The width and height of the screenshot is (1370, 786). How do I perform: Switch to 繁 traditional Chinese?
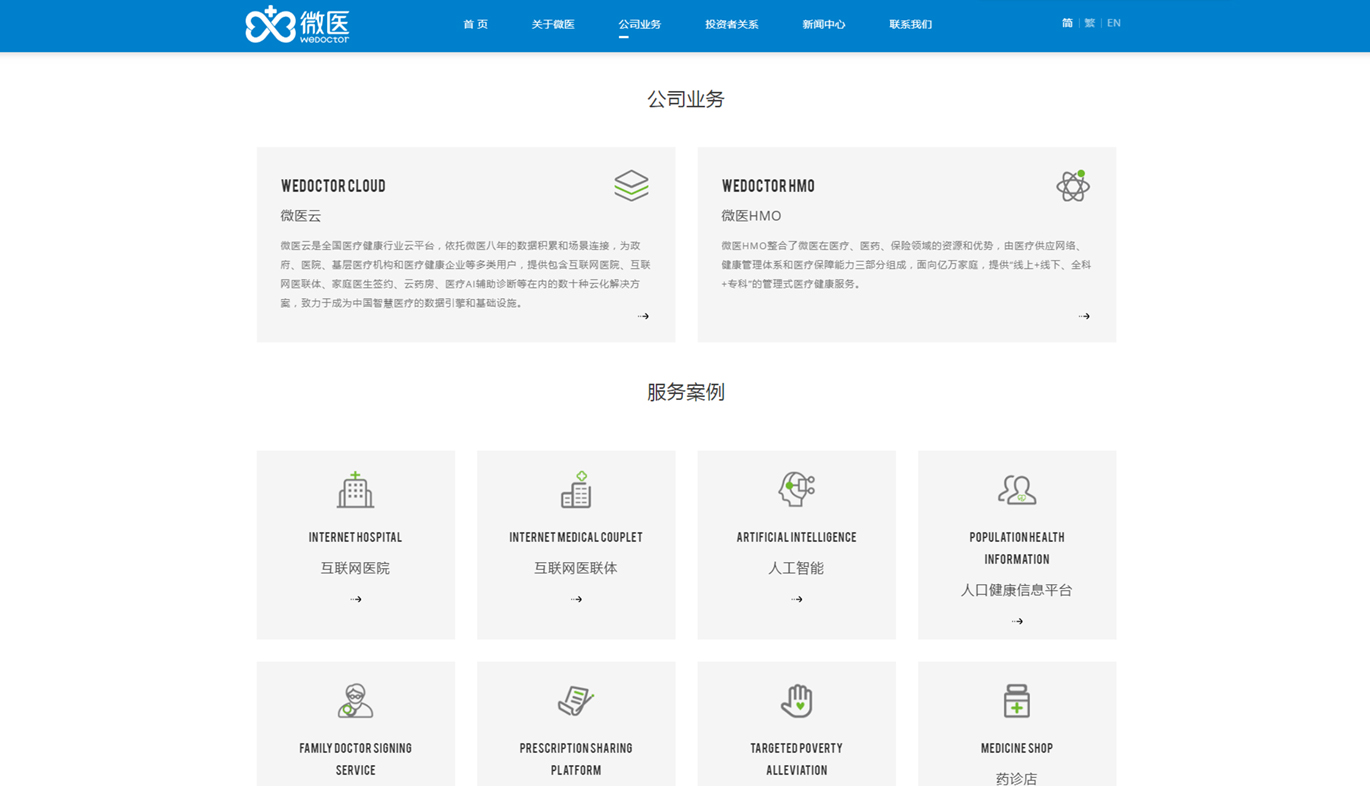tap(1089, 23)
